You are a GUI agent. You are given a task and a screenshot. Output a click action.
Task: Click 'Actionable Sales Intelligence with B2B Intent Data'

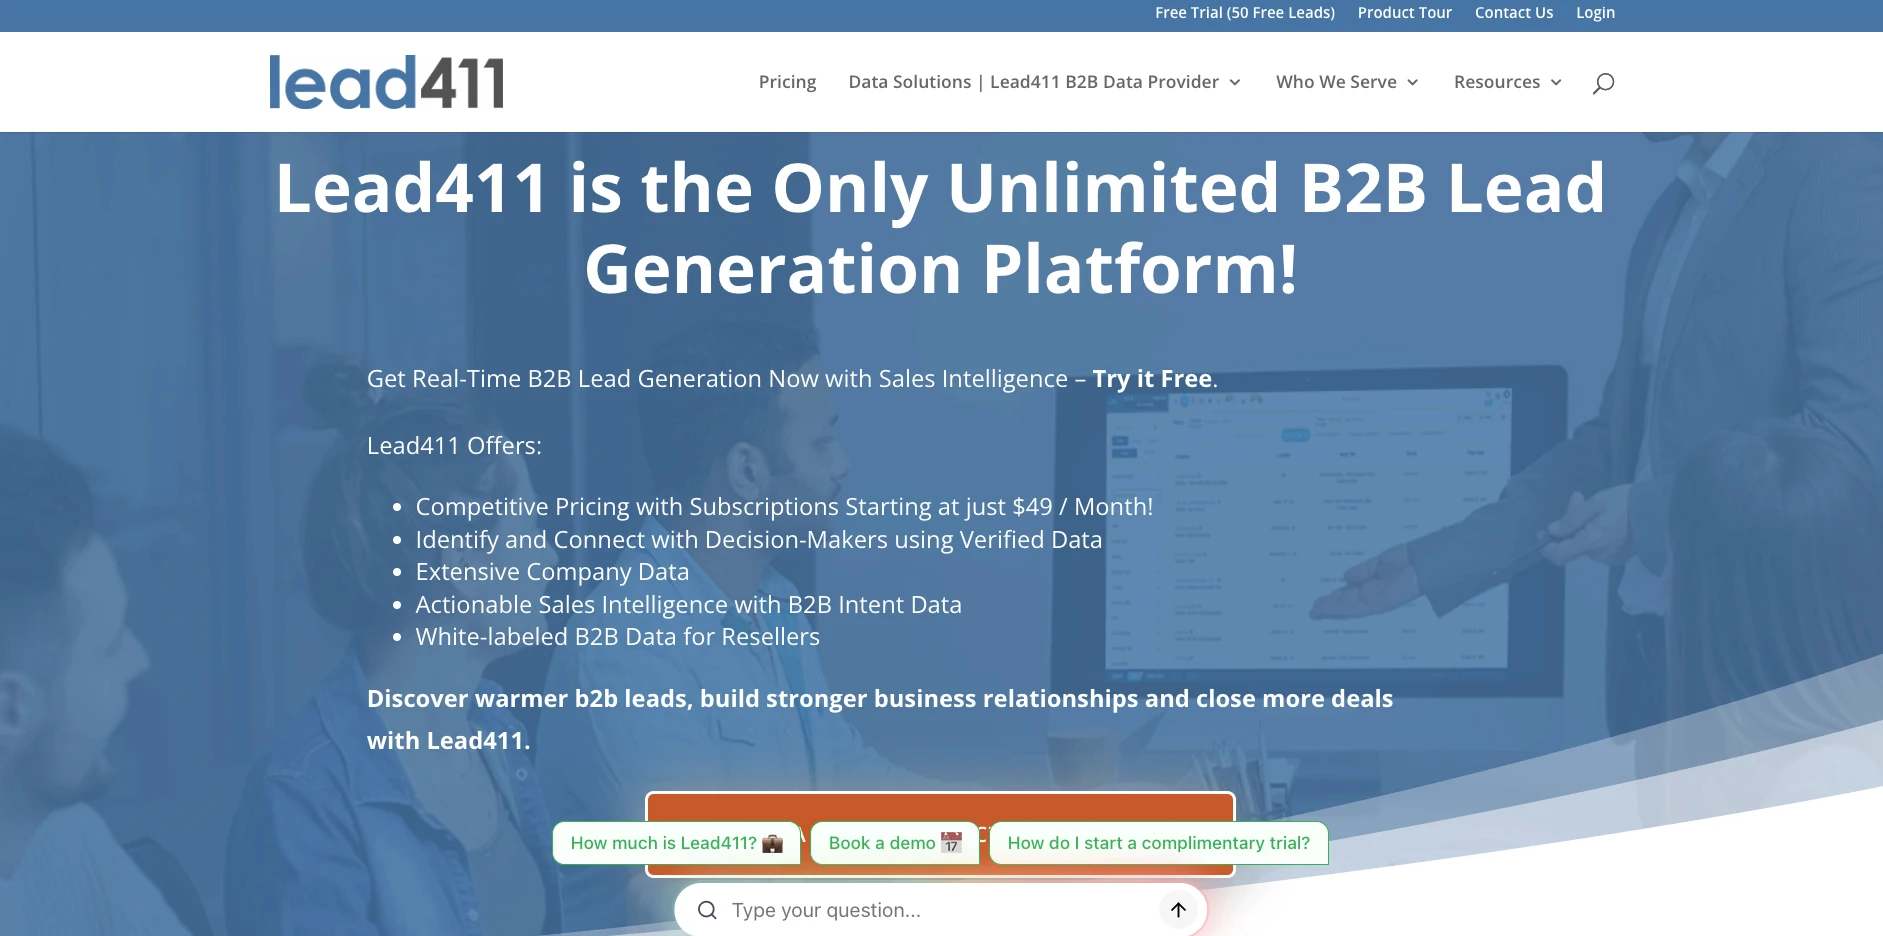[688, 605]
